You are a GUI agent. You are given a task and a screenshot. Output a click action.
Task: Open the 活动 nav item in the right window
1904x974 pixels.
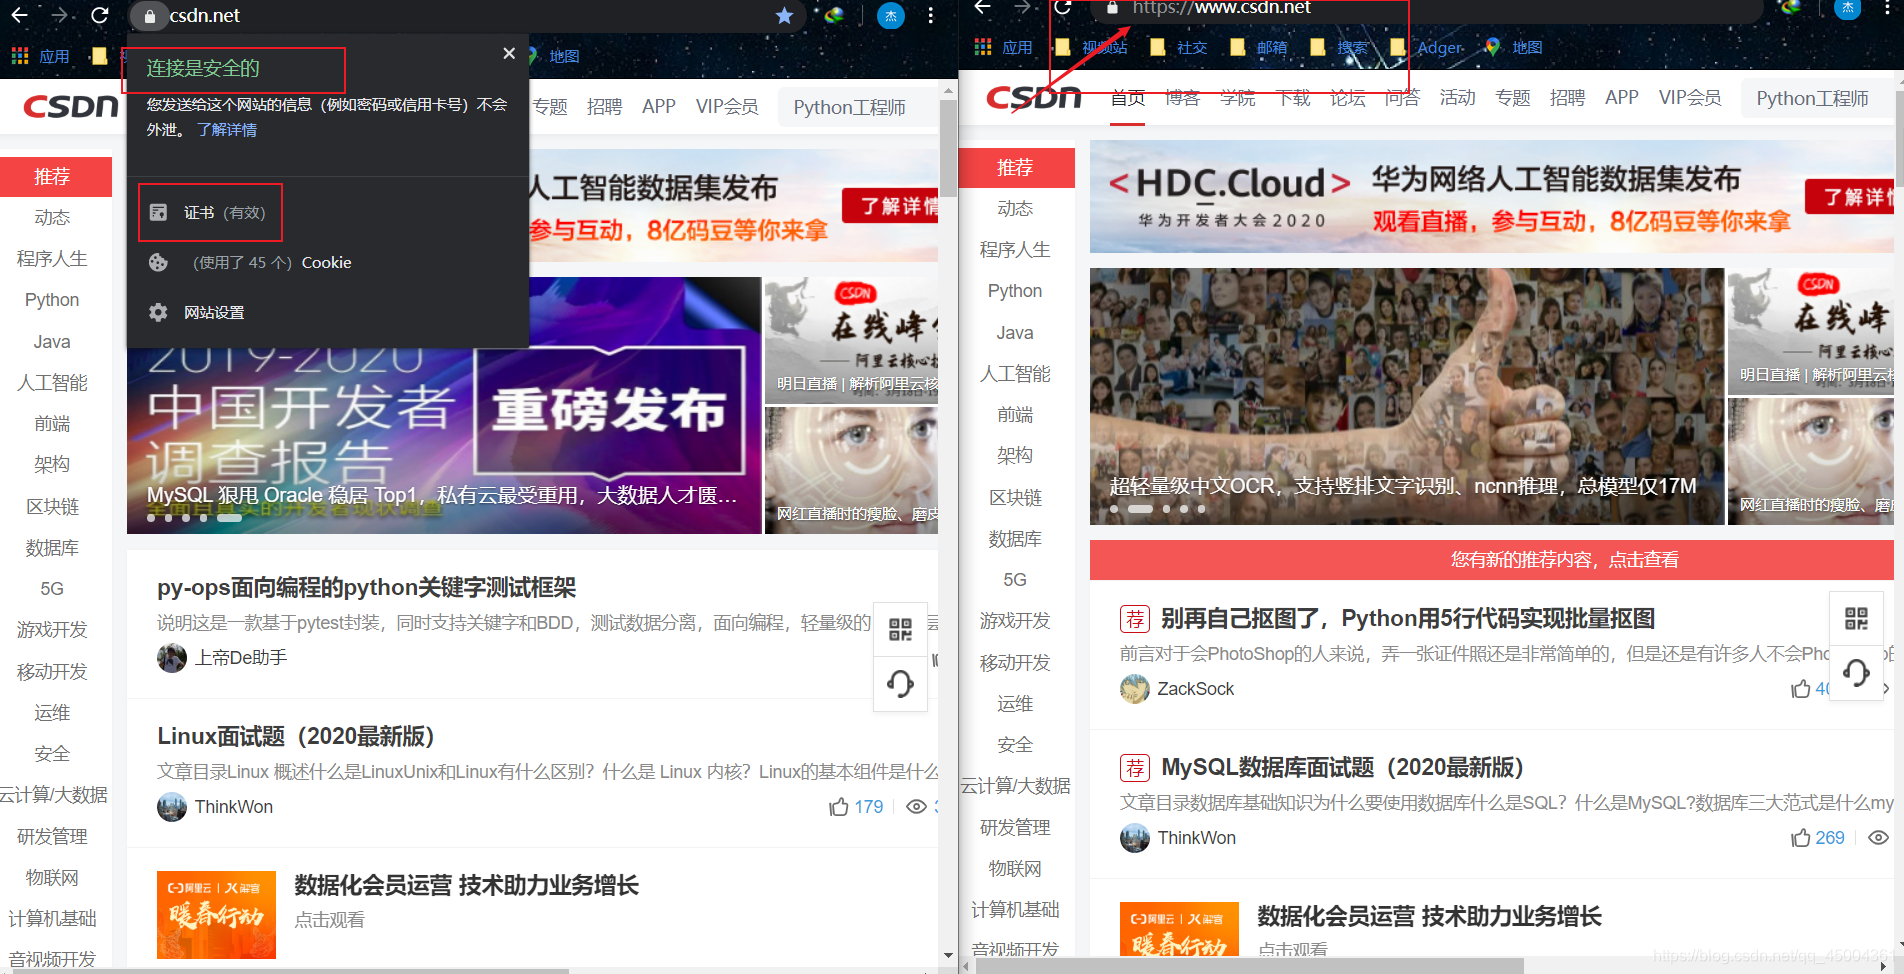[1457, 97]
